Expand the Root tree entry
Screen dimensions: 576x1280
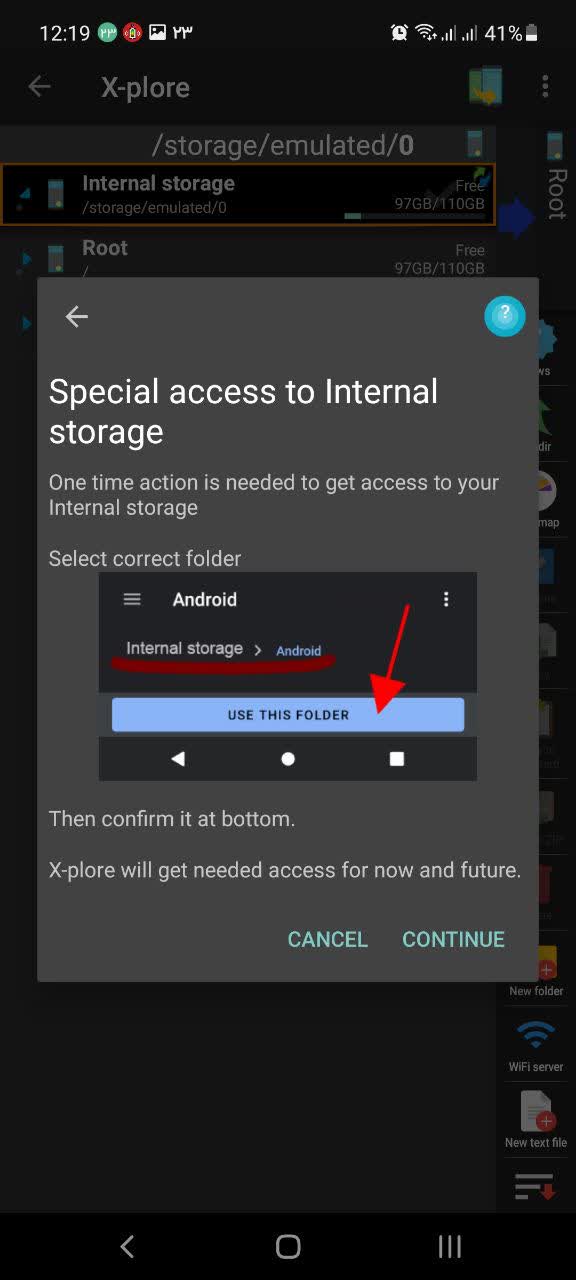tap(27, 259)
